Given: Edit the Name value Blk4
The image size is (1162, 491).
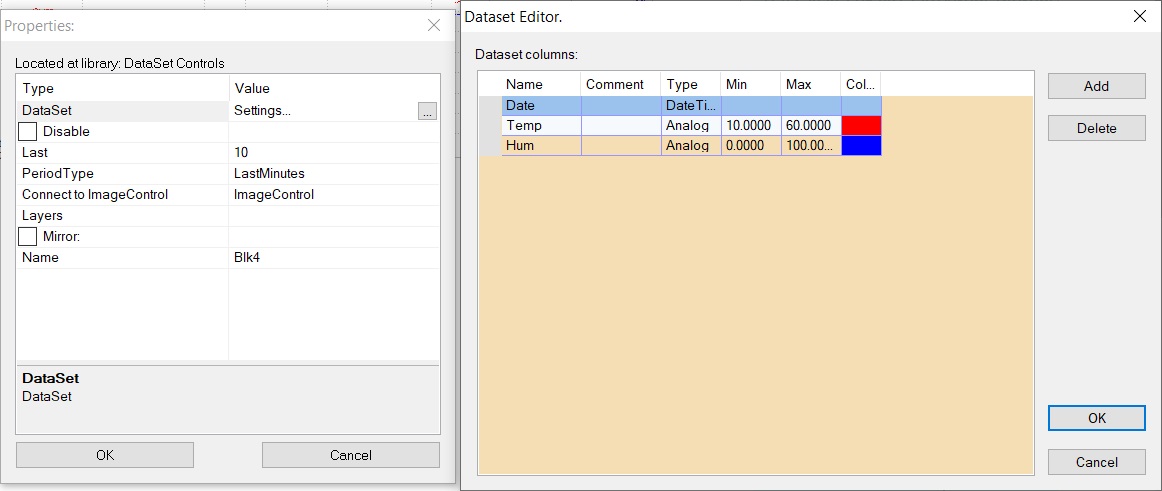Looking at the screenshot, I should (x=334, y=258).
